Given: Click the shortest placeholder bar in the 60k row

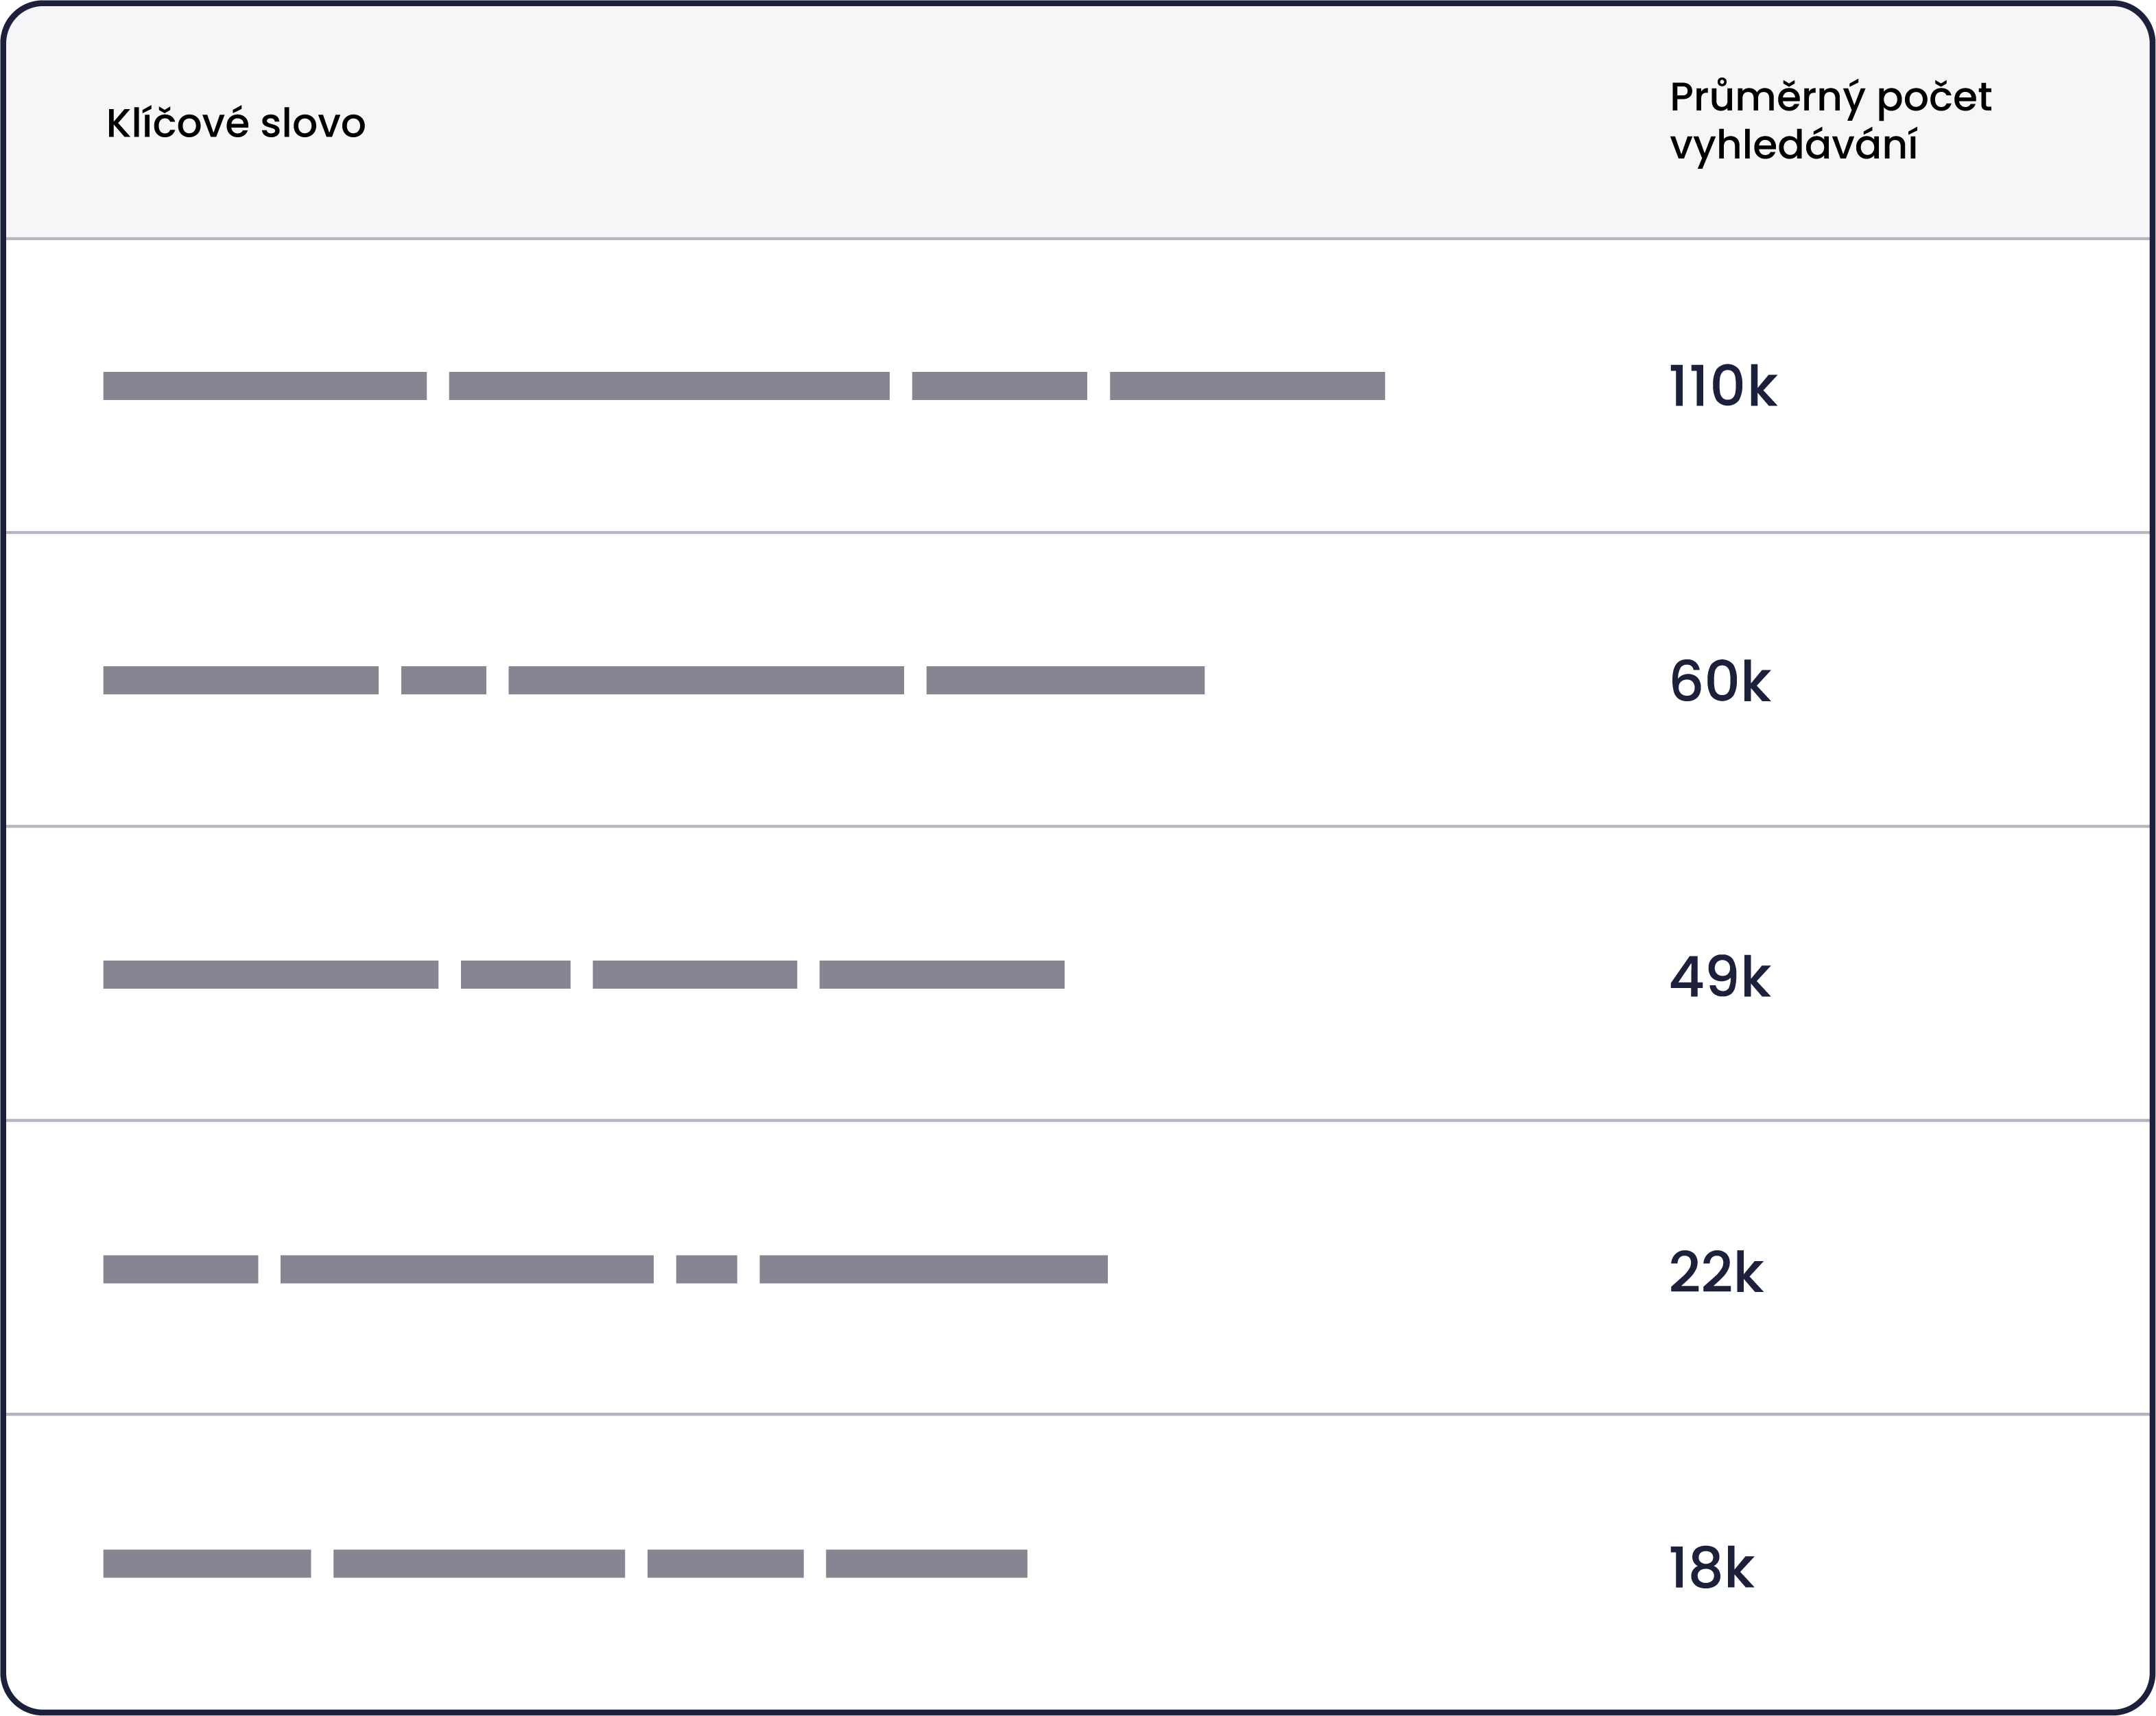Looking at the screenshot, I should [443, 680].
